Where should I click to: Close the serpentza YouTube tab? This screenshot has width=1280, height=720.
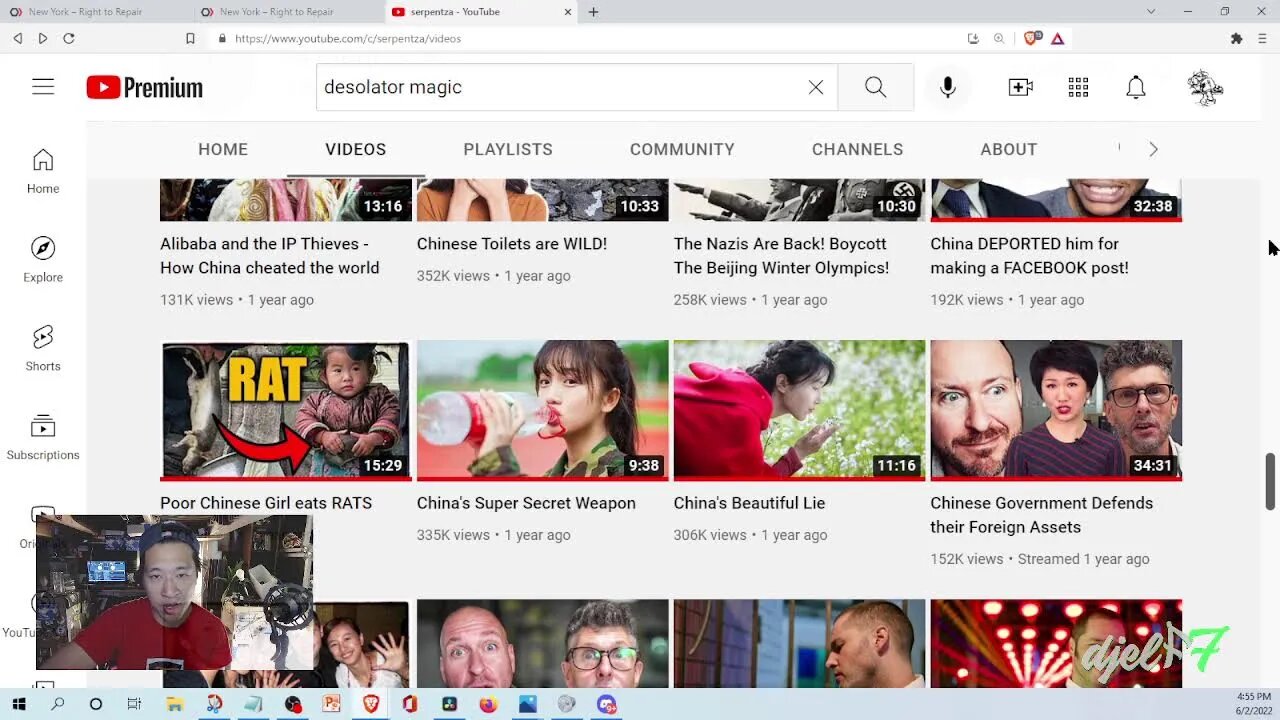[568, 12]
